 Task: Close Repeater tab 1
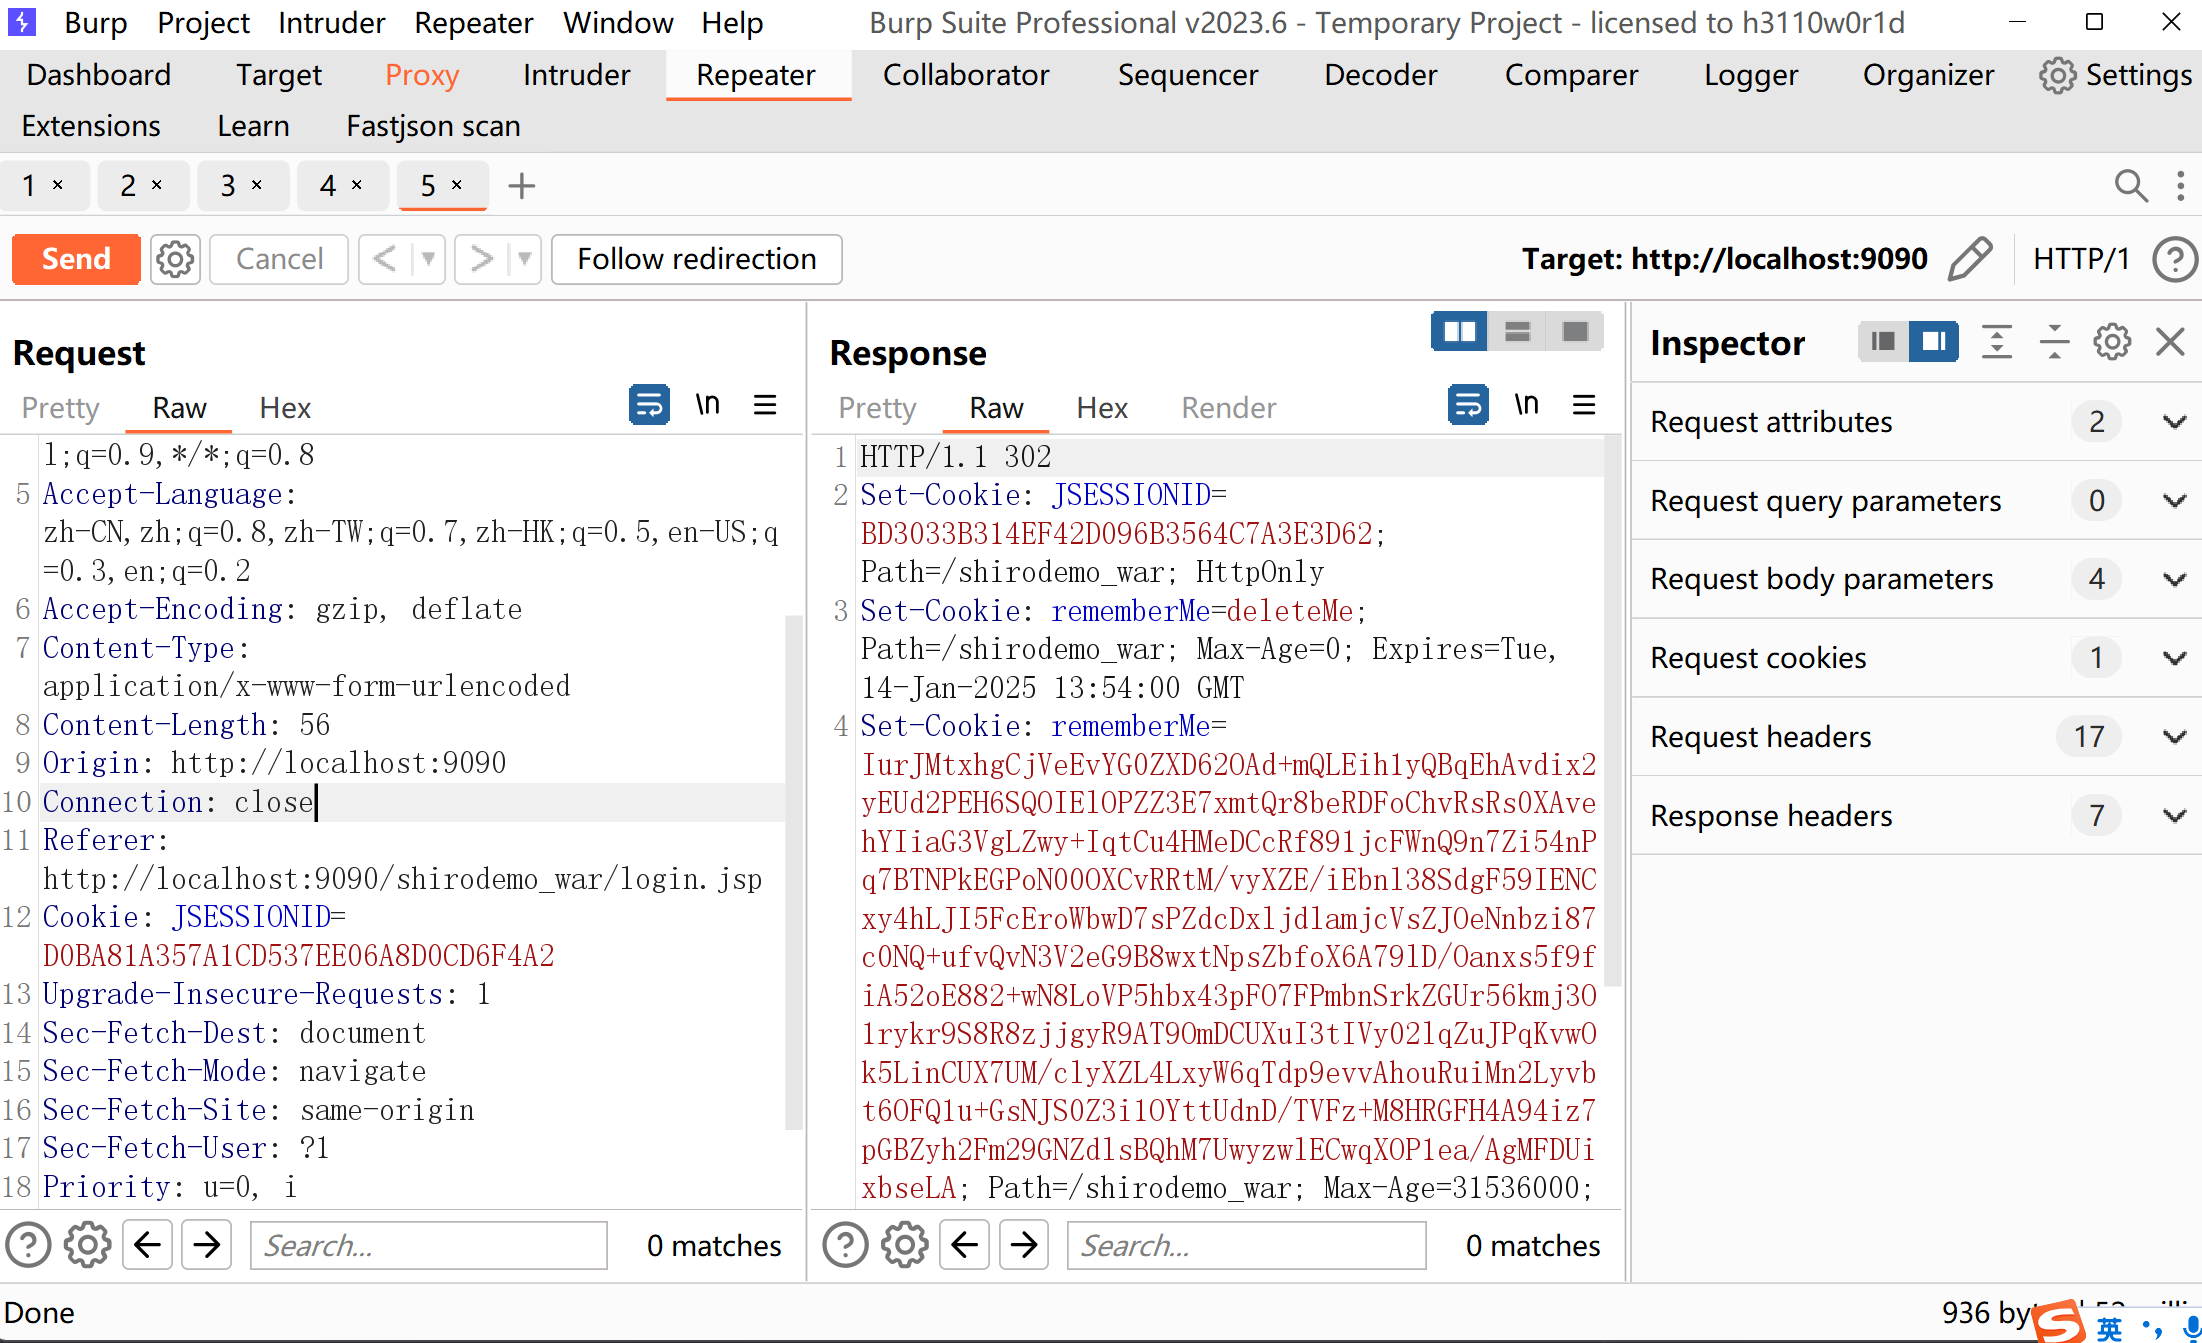click(58, 185)
